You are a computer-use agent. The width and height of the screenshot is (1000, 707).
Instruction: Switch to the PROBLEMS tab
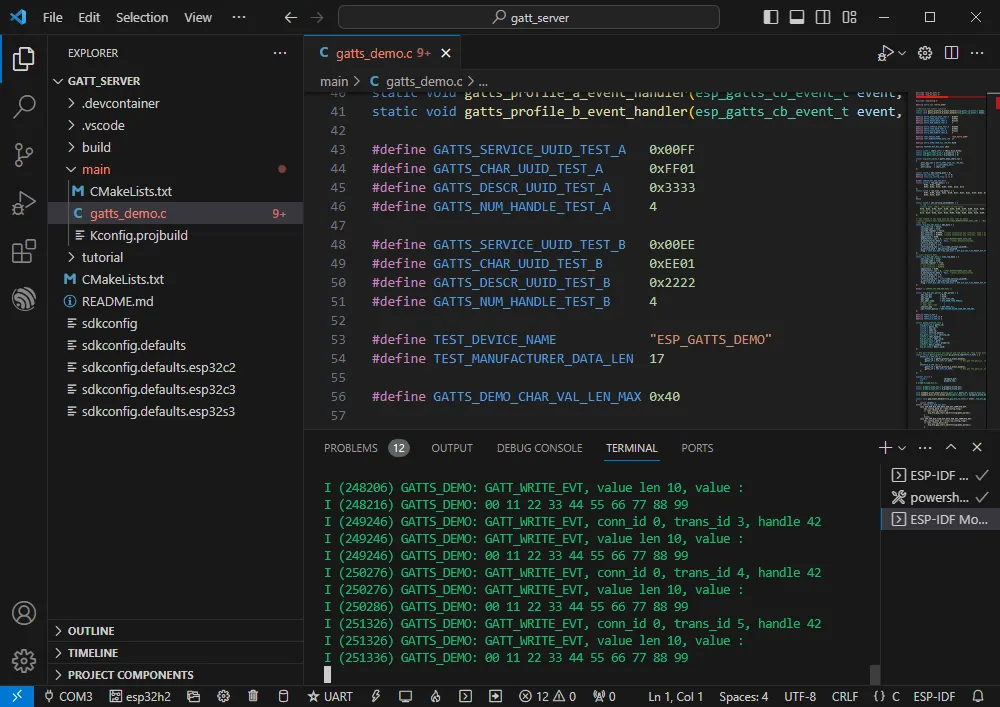pos(351,448)
